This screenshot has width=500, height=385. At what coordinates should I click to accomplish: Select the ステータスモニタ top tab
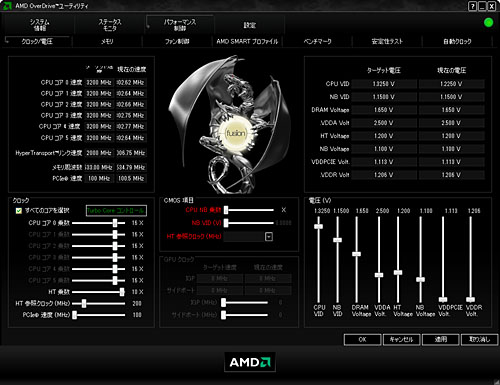coord(110,25)
